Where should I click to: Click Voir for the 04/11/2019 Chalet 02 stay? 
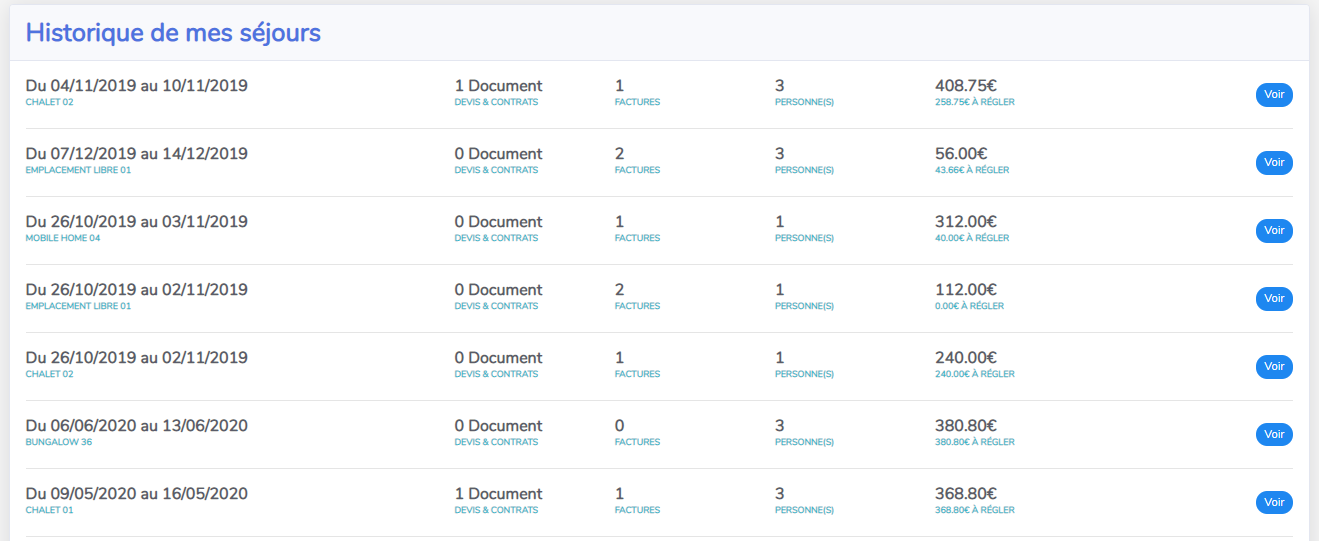[1273, 95]
